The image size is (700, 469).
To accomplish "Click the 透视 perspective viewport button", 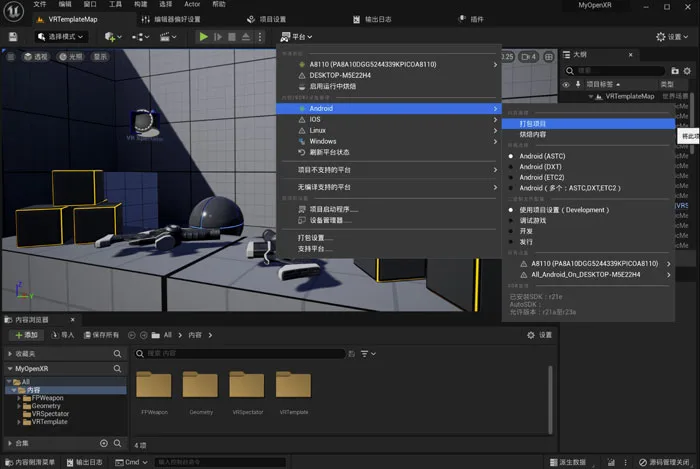I will (x=36, y=57).
